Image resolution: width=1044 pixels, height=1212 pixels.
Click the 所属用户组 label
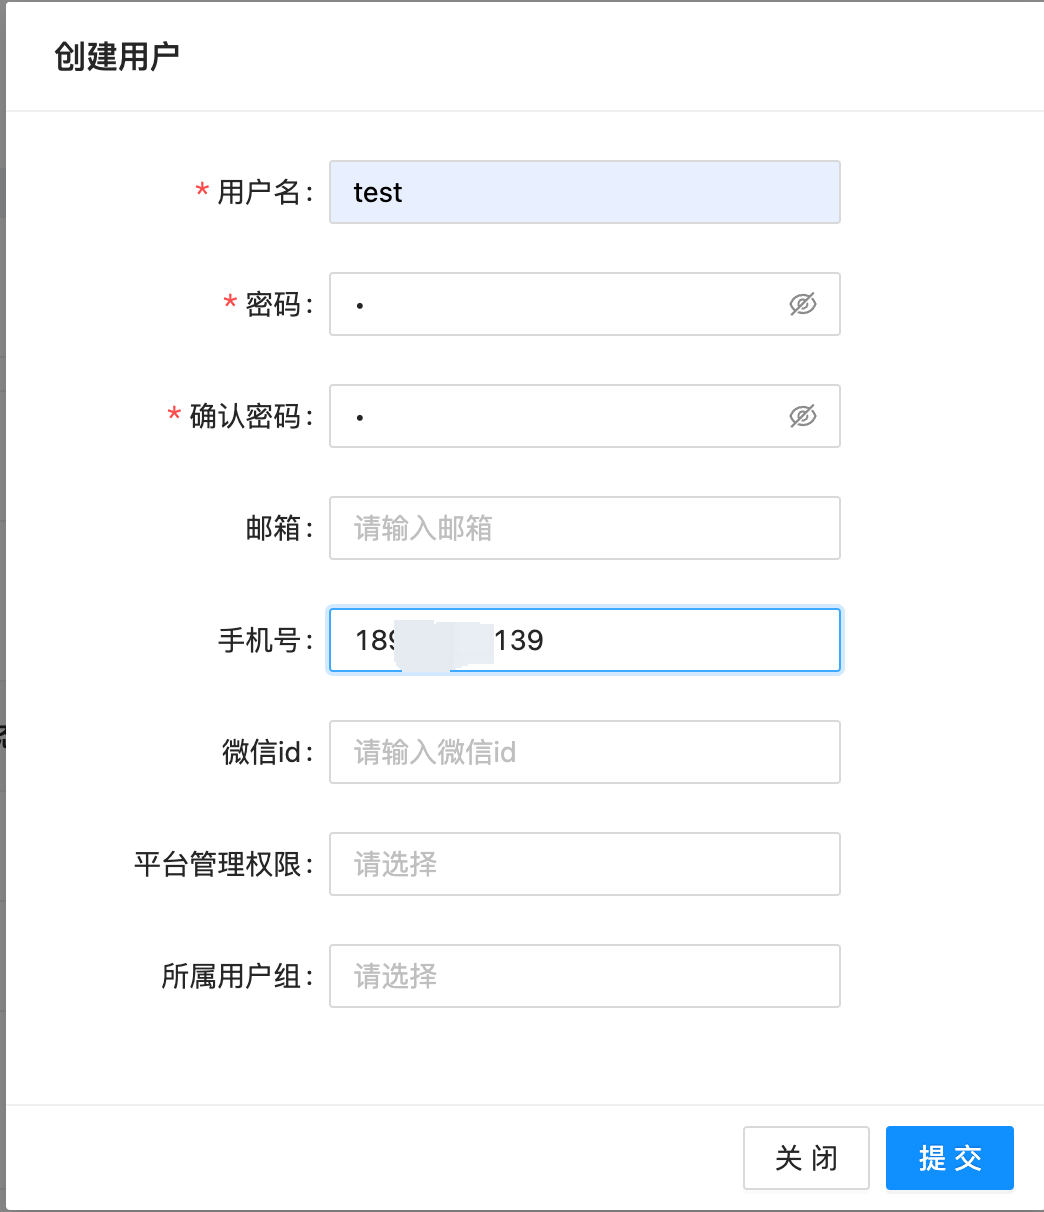click(231, 976)
